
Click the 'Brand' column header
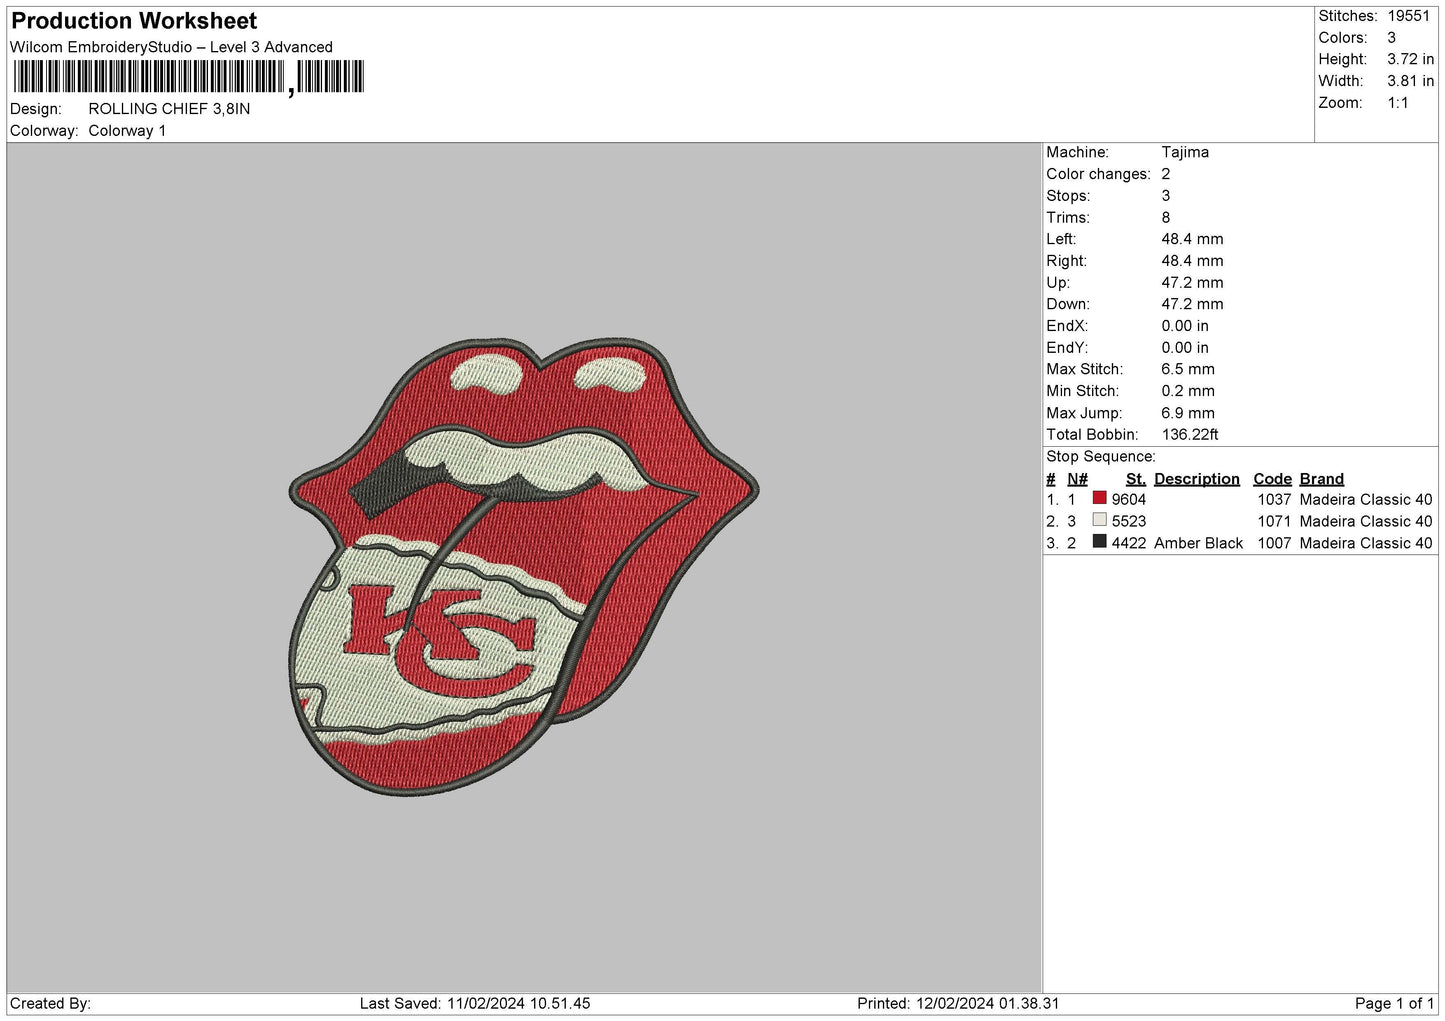1321,479
